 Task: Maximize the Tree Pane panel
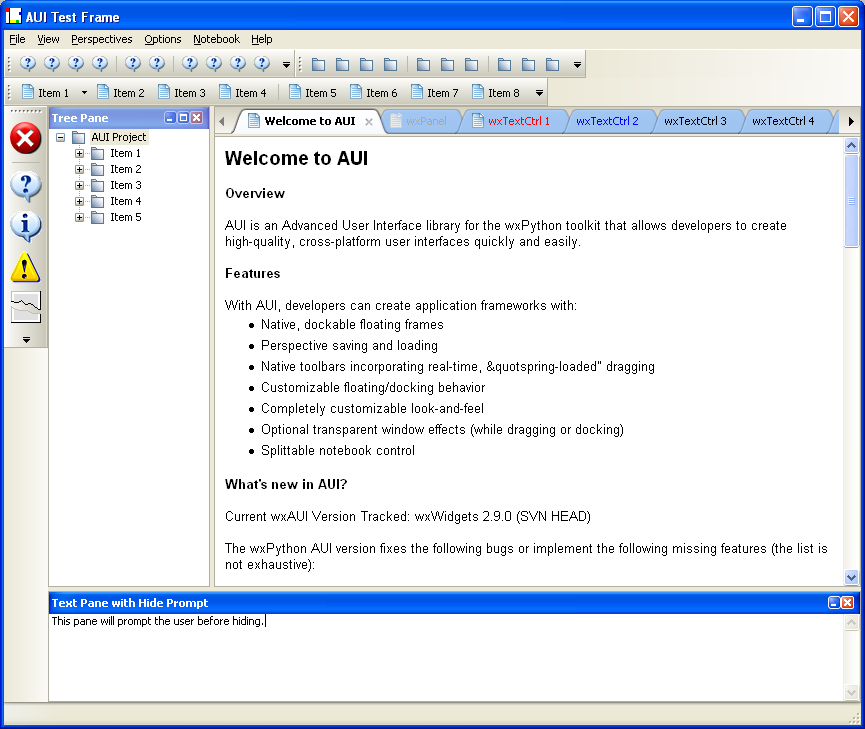point(183,118)
